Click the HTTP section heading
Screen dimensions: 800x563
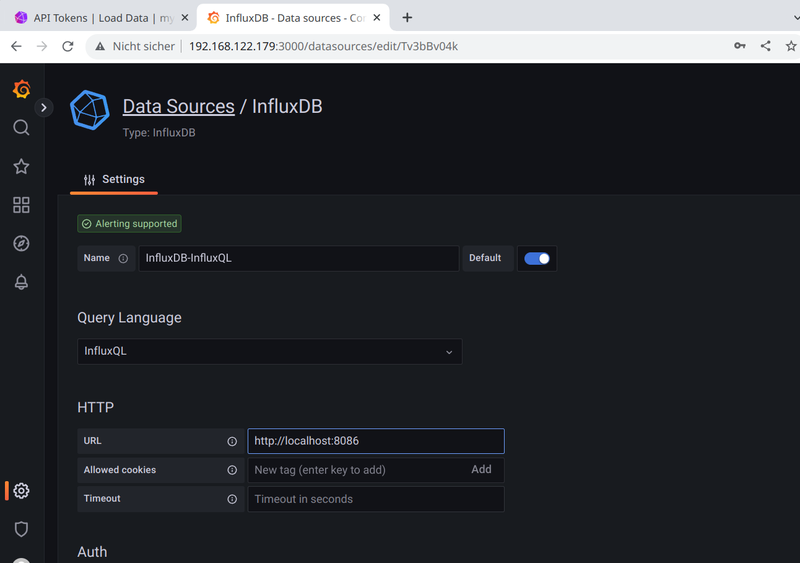tap(96, 407)
